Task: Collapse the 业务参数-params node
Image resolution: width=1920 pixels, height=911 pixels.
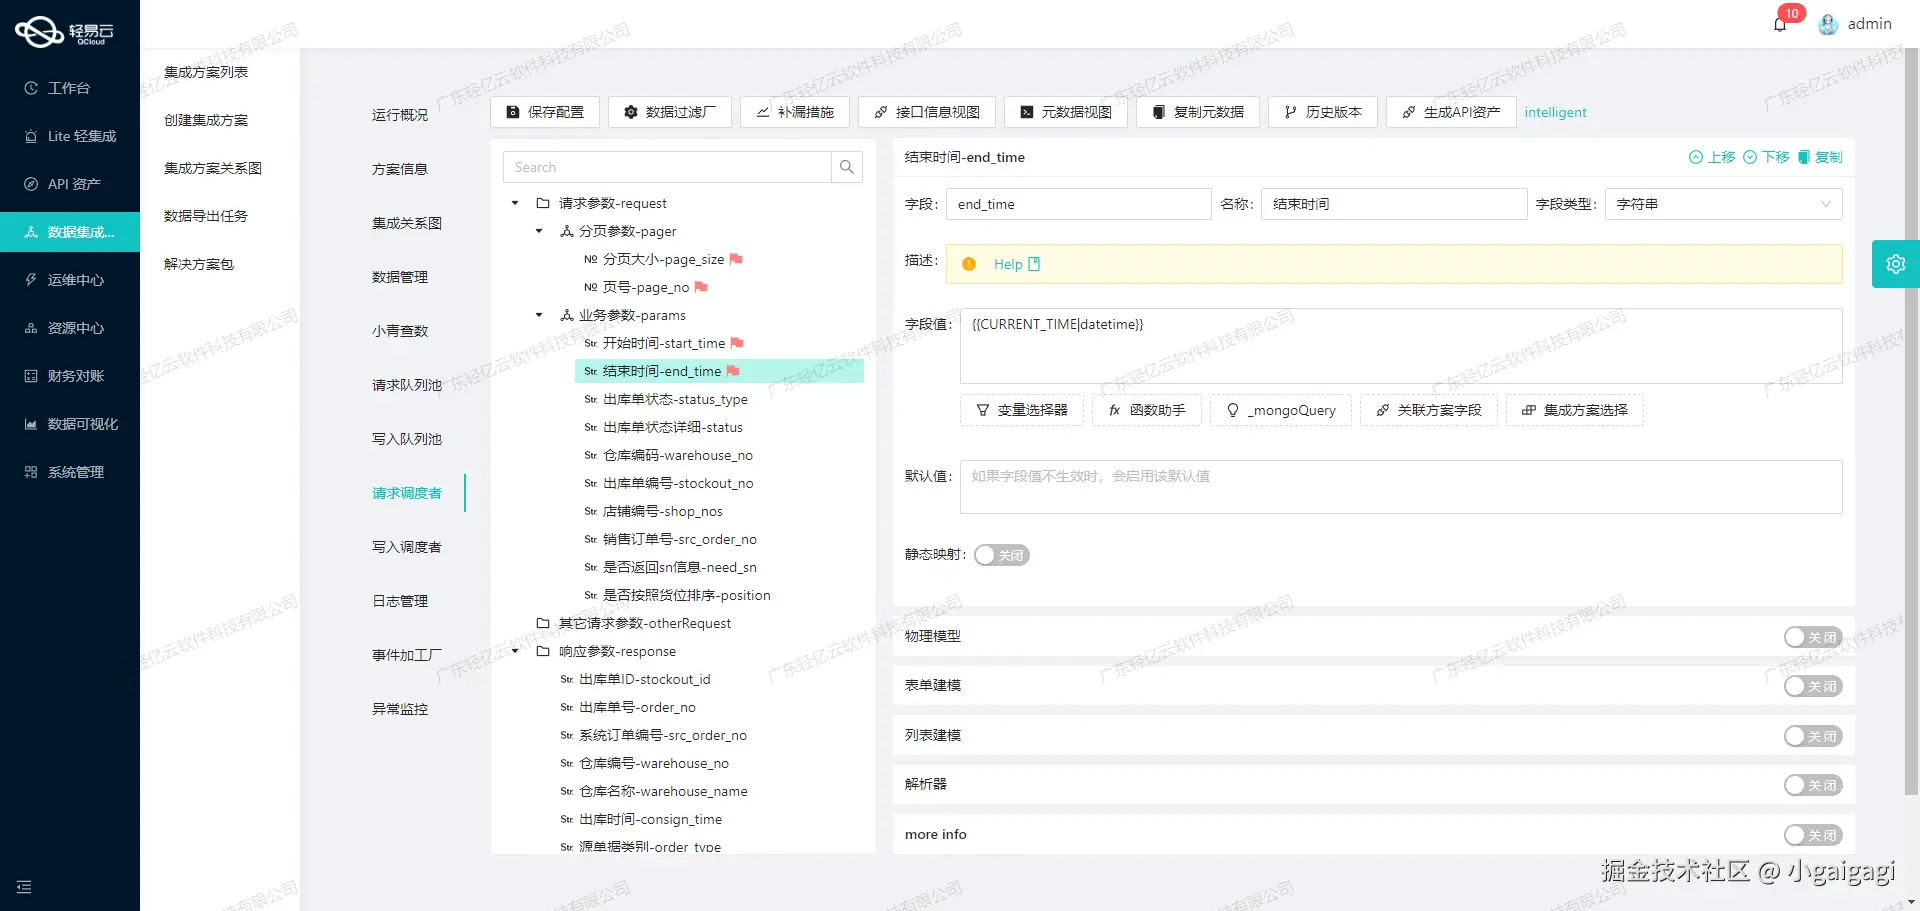Action: (x=539, y=315)
